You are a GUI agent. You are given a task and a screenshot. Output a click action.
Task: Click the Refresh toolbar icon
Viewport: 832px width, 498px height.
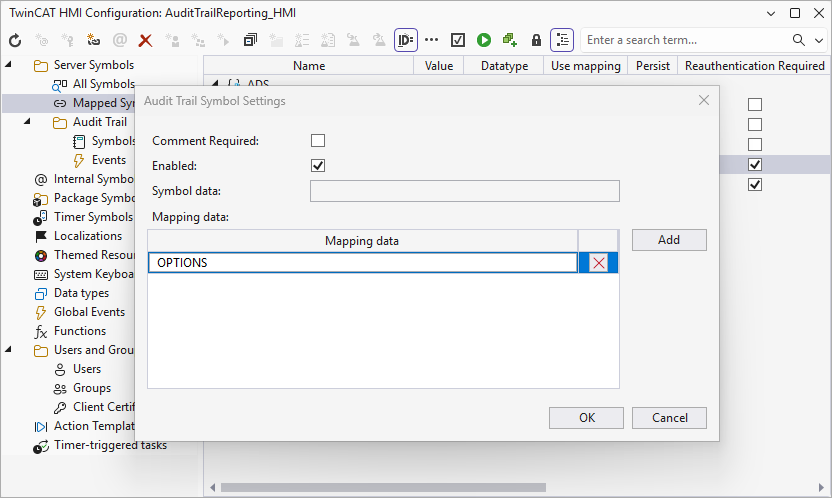pos(15,40)
